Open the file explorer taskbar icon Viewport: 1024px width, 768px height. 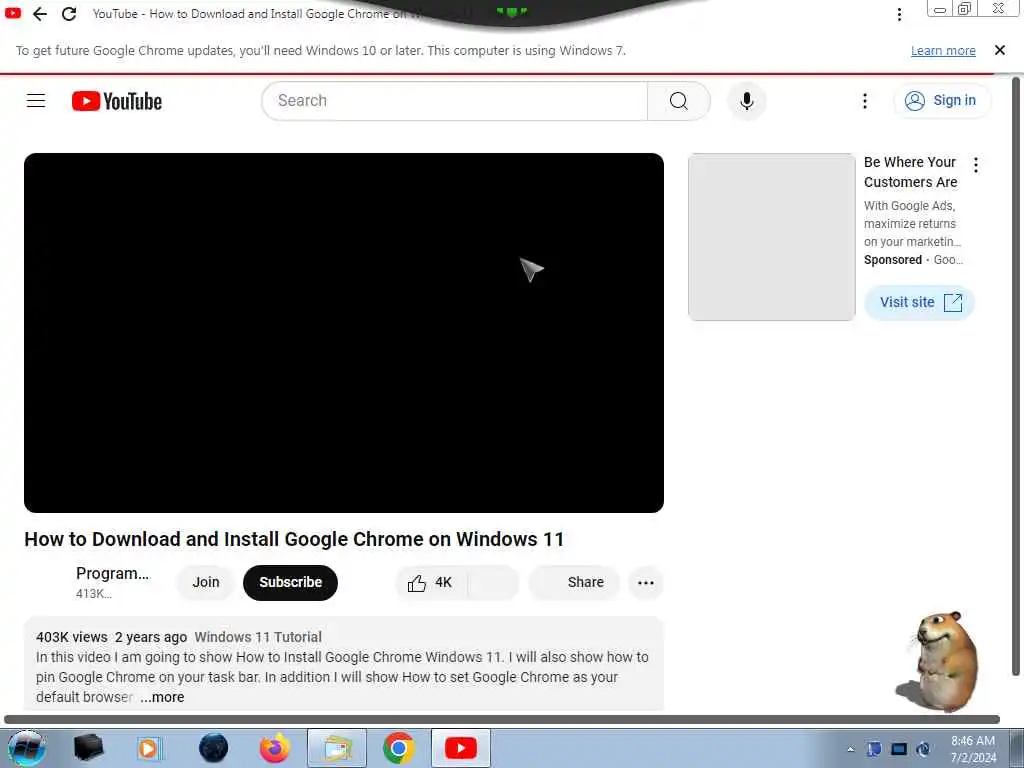pos(336,748)
